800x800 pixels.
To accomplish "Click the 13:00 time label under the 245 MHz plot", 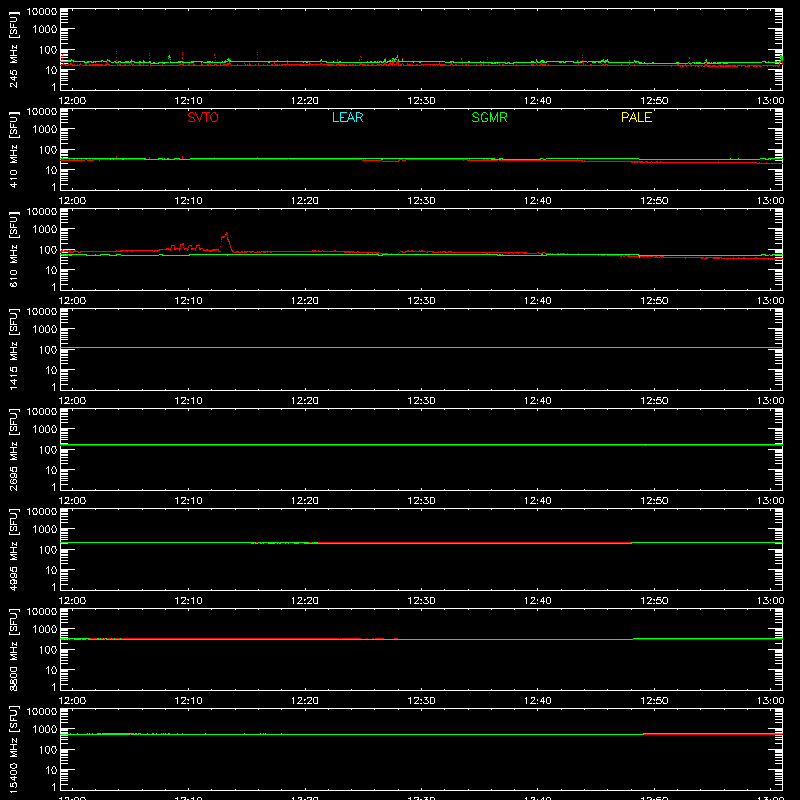I will click(x=770, y=101).
